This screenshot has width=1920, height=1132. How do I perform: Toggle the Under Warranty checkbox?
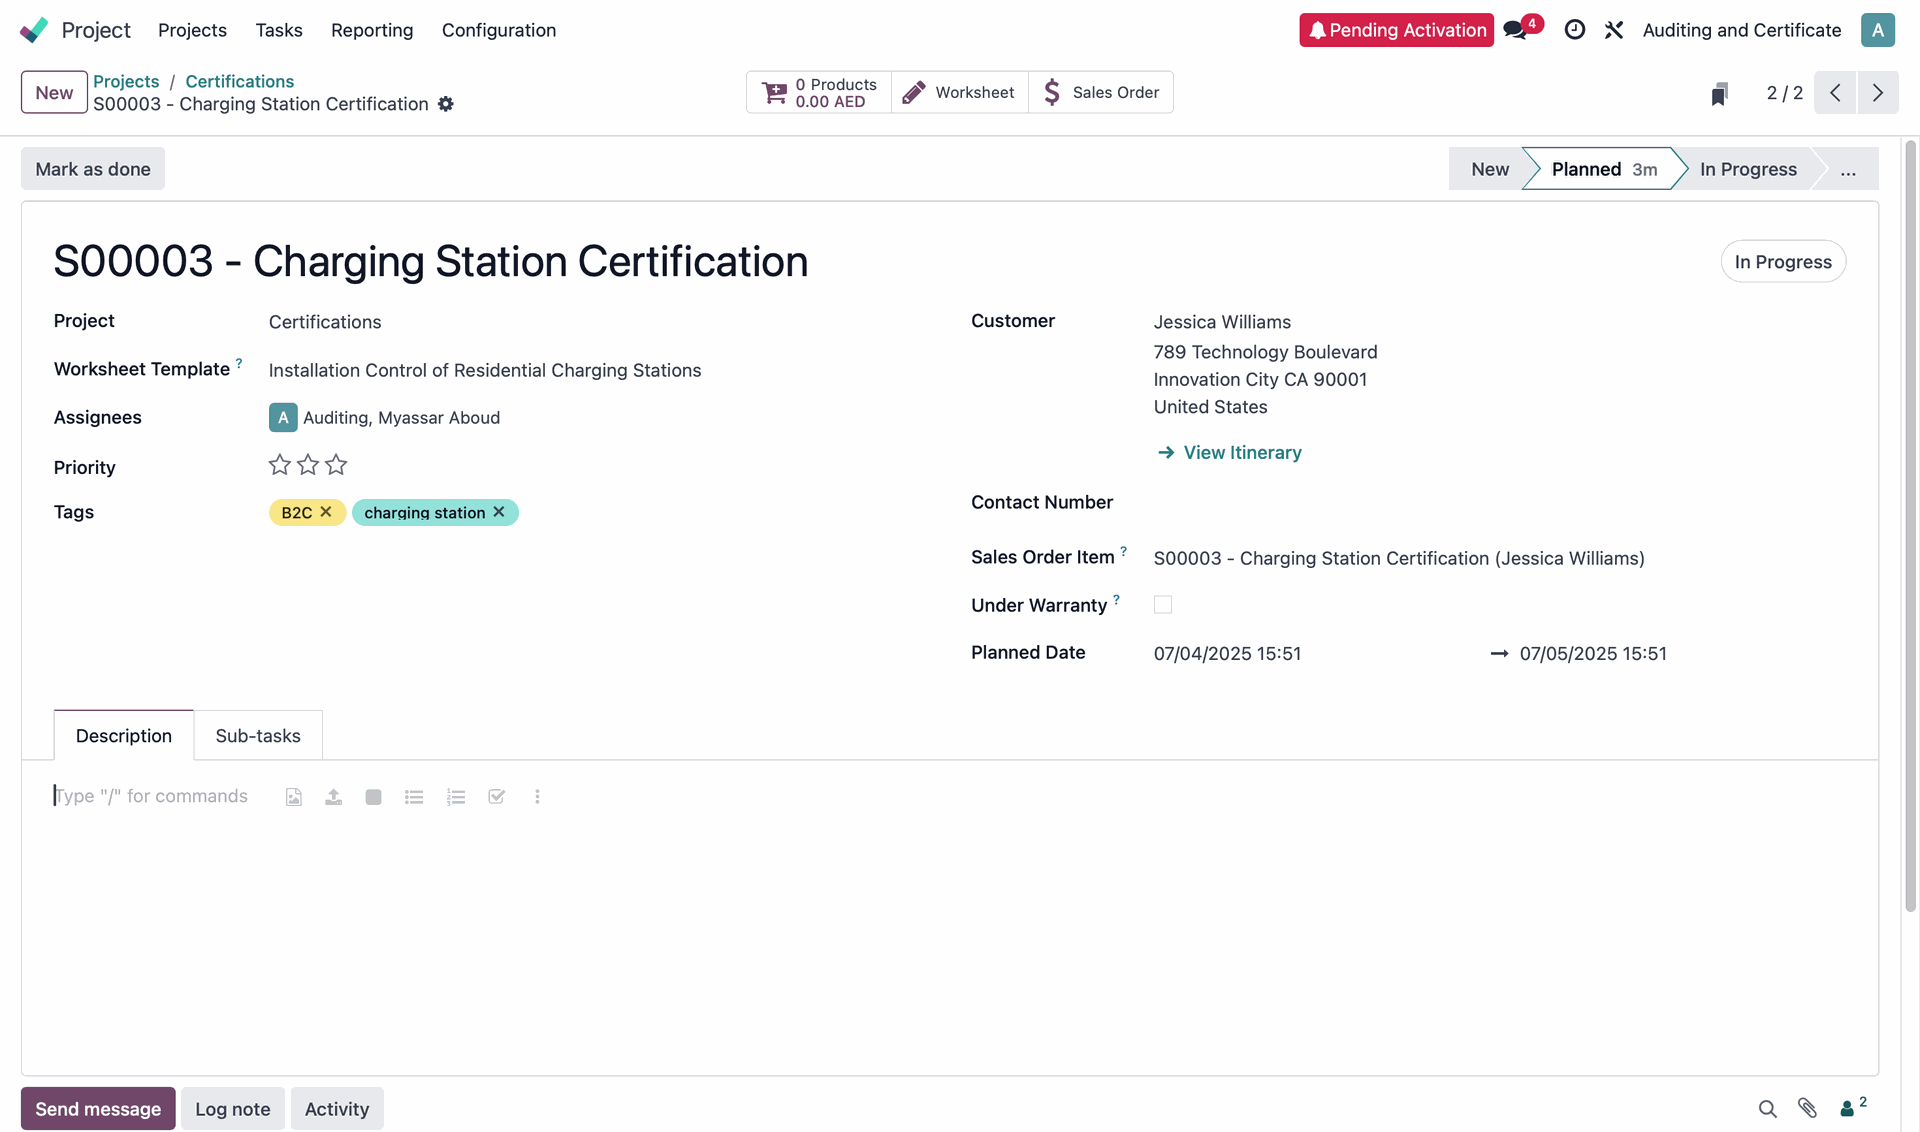click(x=1162, y=605)
